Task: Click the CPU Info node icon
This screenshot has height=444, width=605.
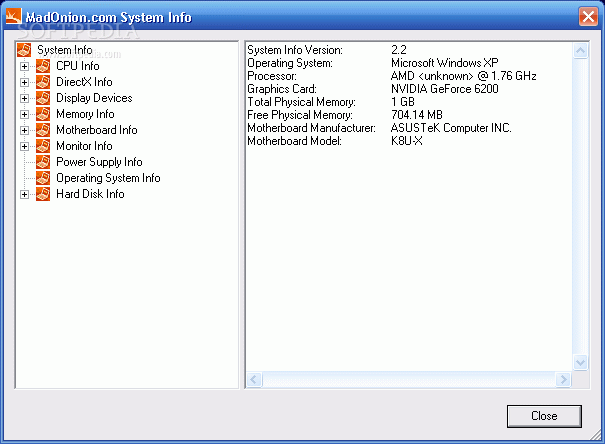Action: 43,66
